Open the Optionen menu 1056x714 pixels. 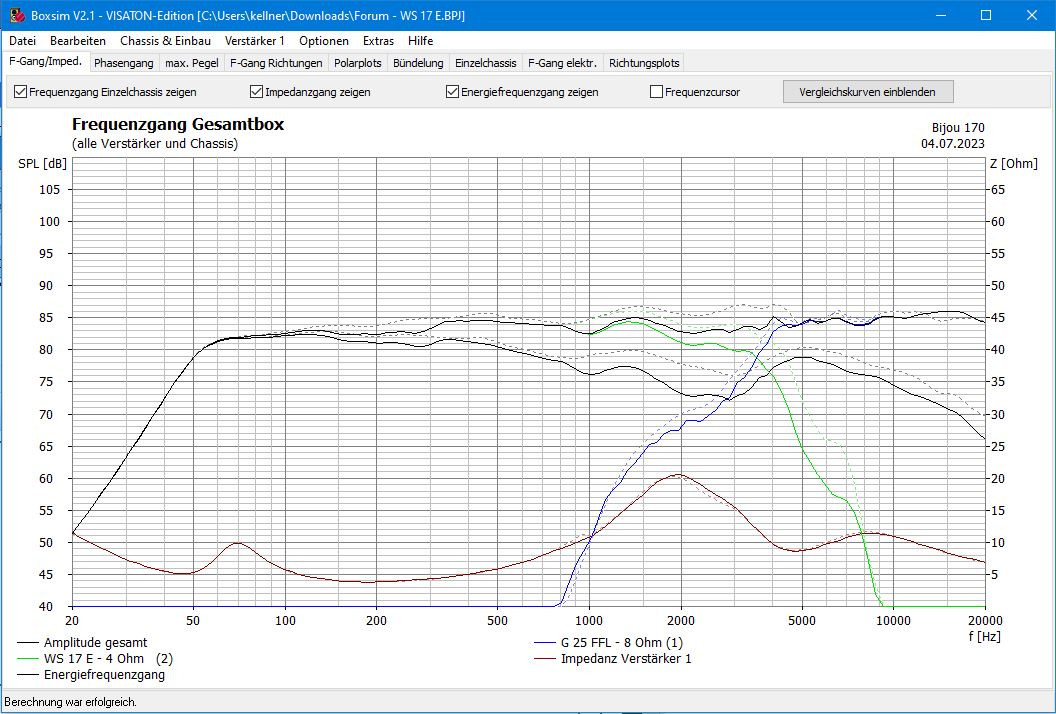click(x=324, y=41)
